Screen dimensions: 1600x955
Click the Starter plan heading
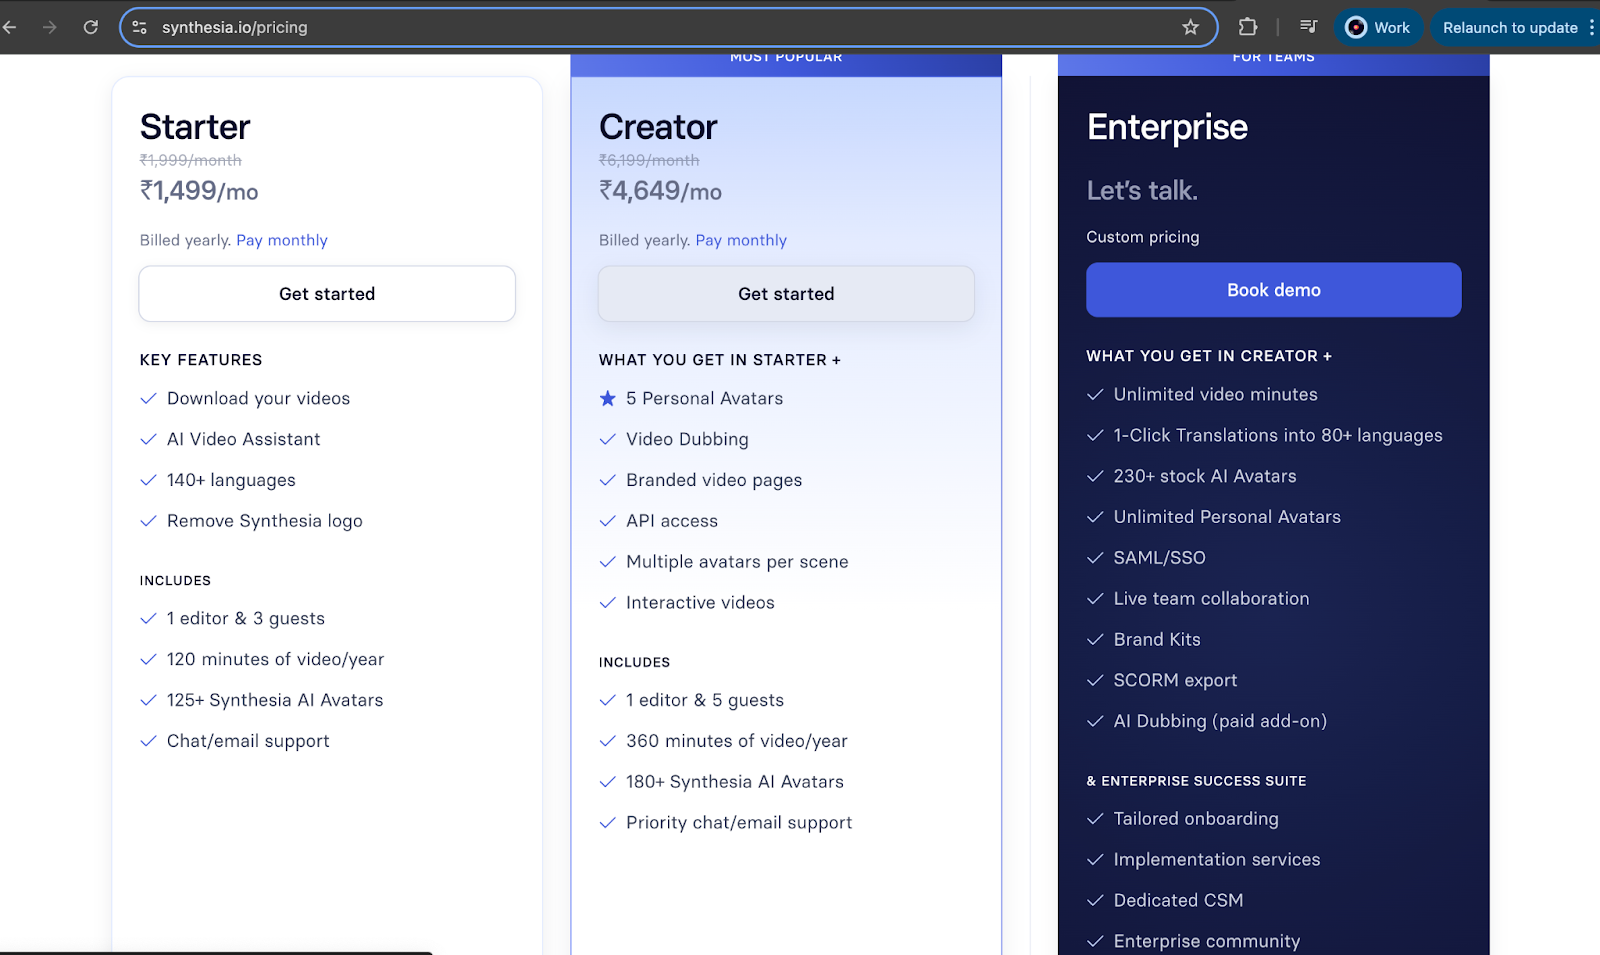(x=195, y=127)
